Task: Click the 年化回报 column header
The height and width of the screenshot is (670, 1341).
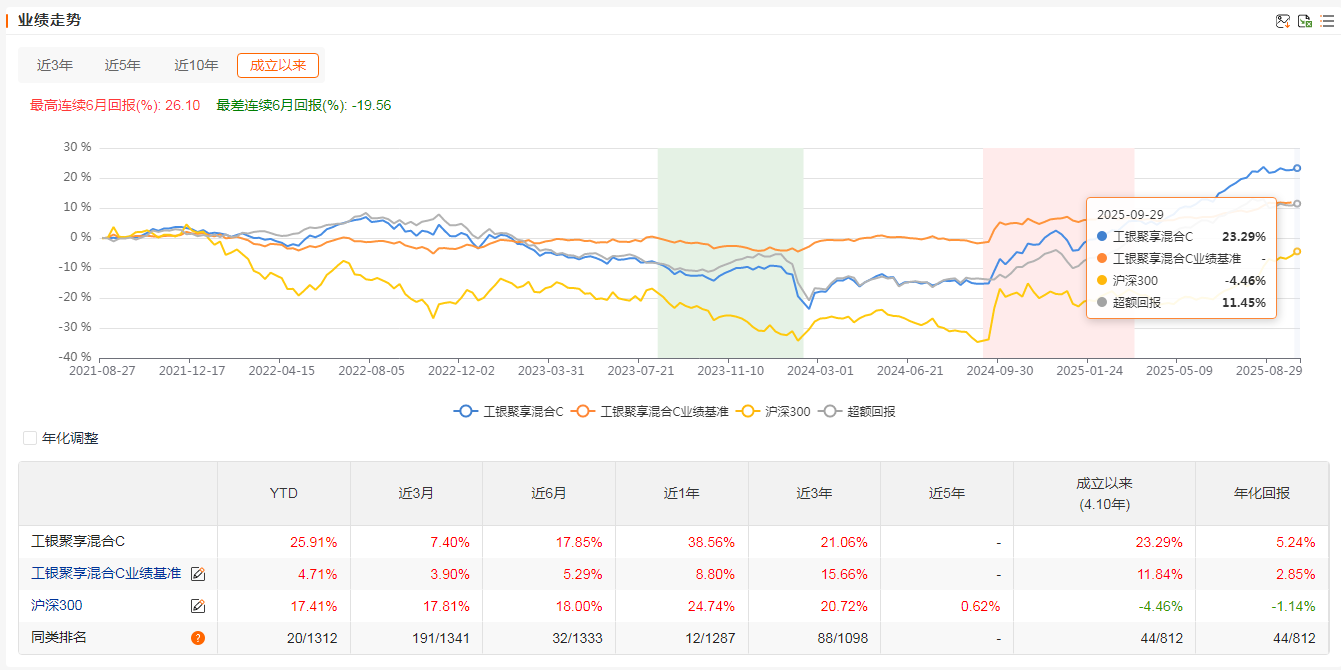Action: [x=1262, y=493]
